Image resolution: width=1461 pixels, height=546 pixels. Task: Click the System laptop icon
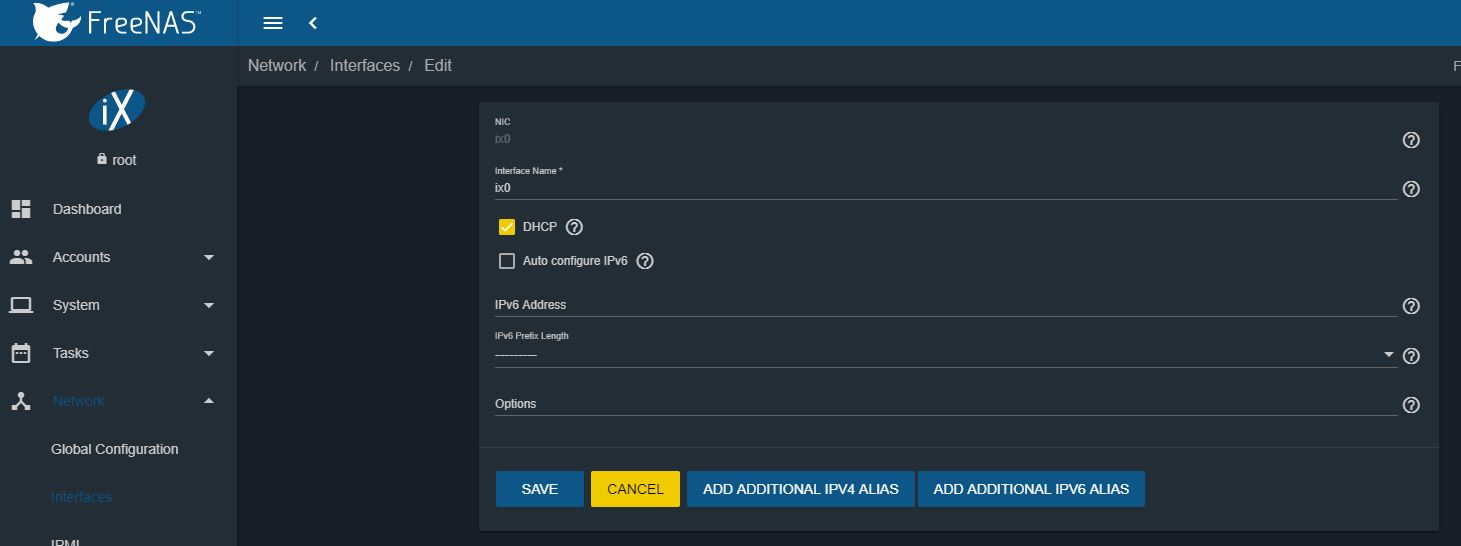pyautogui.click(x=21, y=305)
